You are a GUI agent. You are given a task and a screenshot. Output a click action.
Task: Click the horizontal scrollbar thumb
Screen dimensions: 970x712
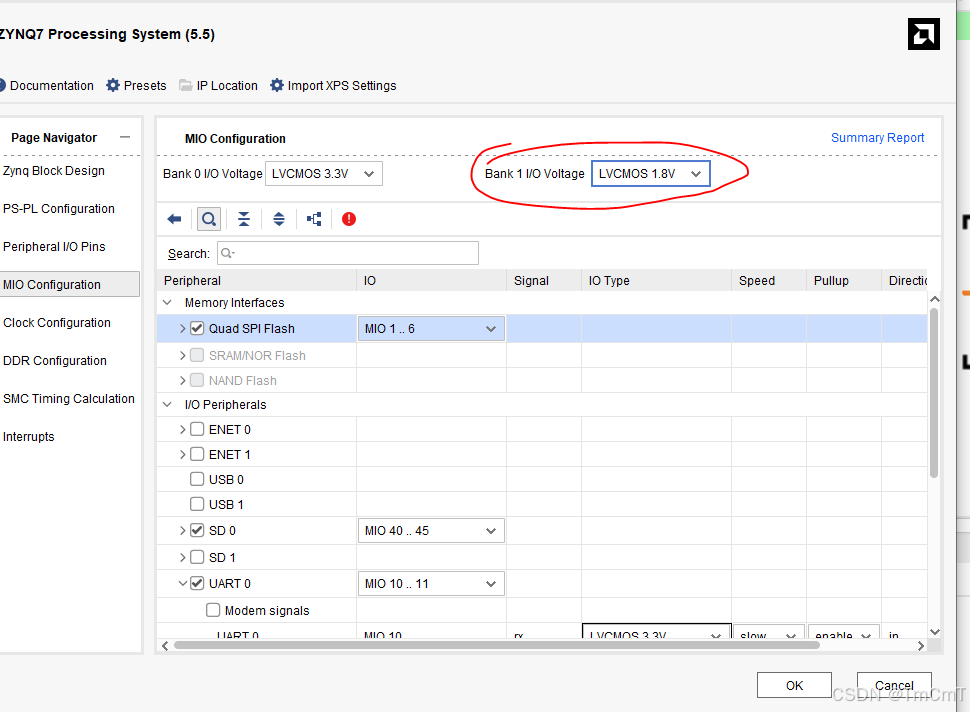click(497, 645)
